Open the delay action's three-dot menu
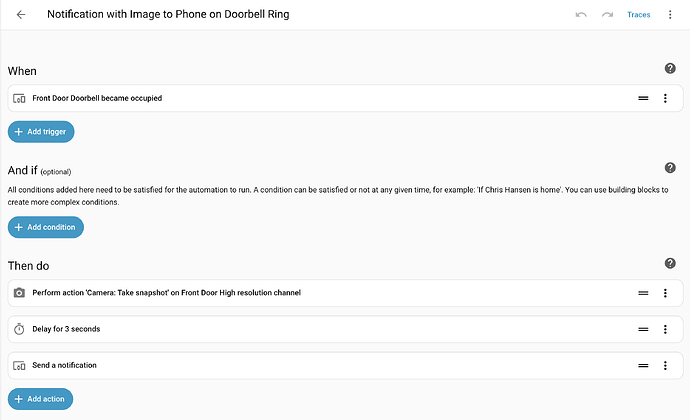Image resolution: width=690 pixels, height=420 pixels. 665,329
